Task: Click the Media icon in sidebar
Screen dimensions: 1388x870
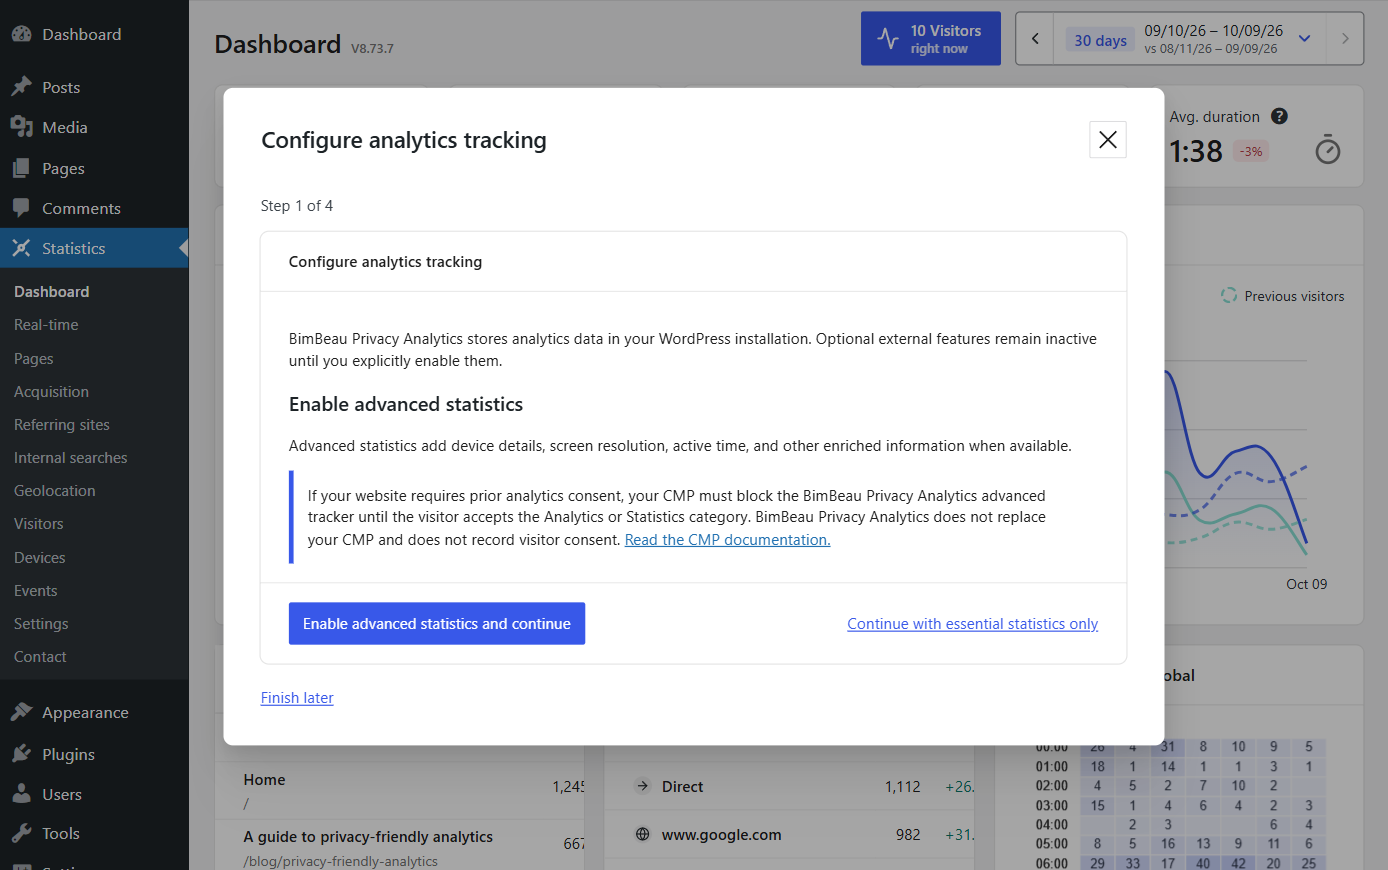Action: pyautogui.click(x=21, y=127)
